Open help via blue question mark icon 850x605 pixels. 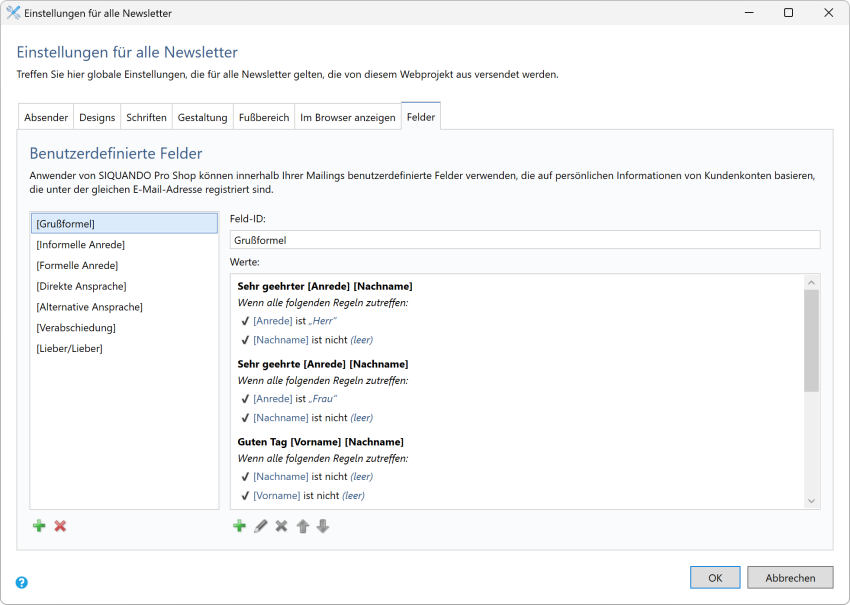click(x=22, y=582)
